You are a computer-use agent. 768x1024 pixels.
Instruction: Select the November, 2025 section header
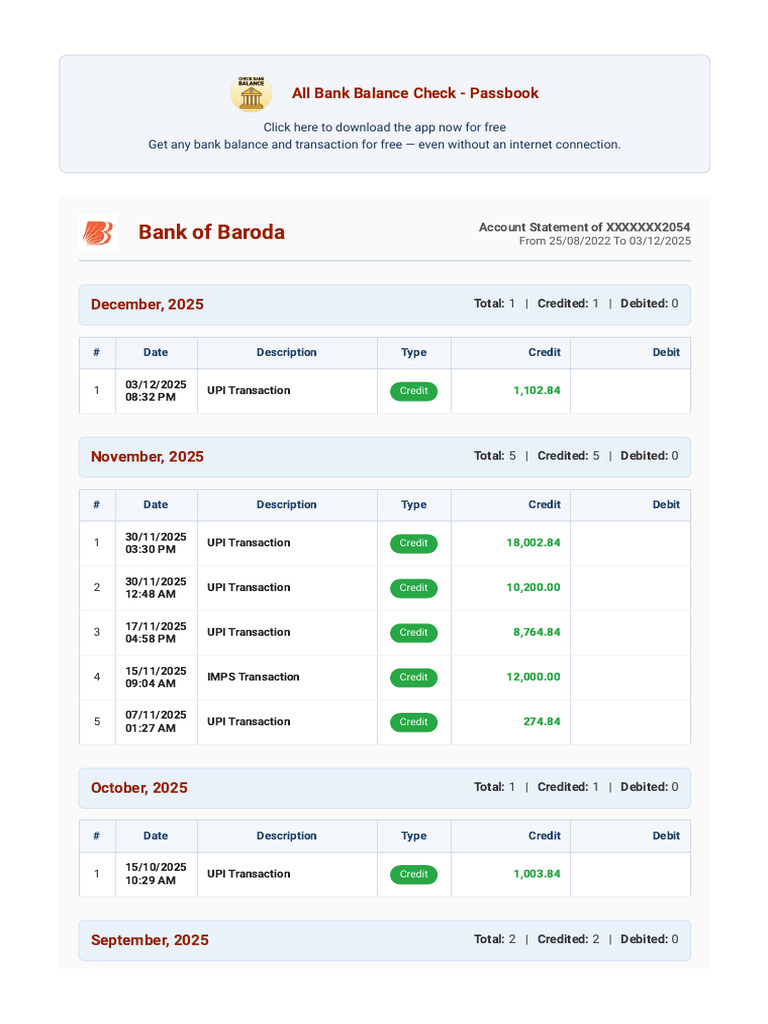coord(385,457)
